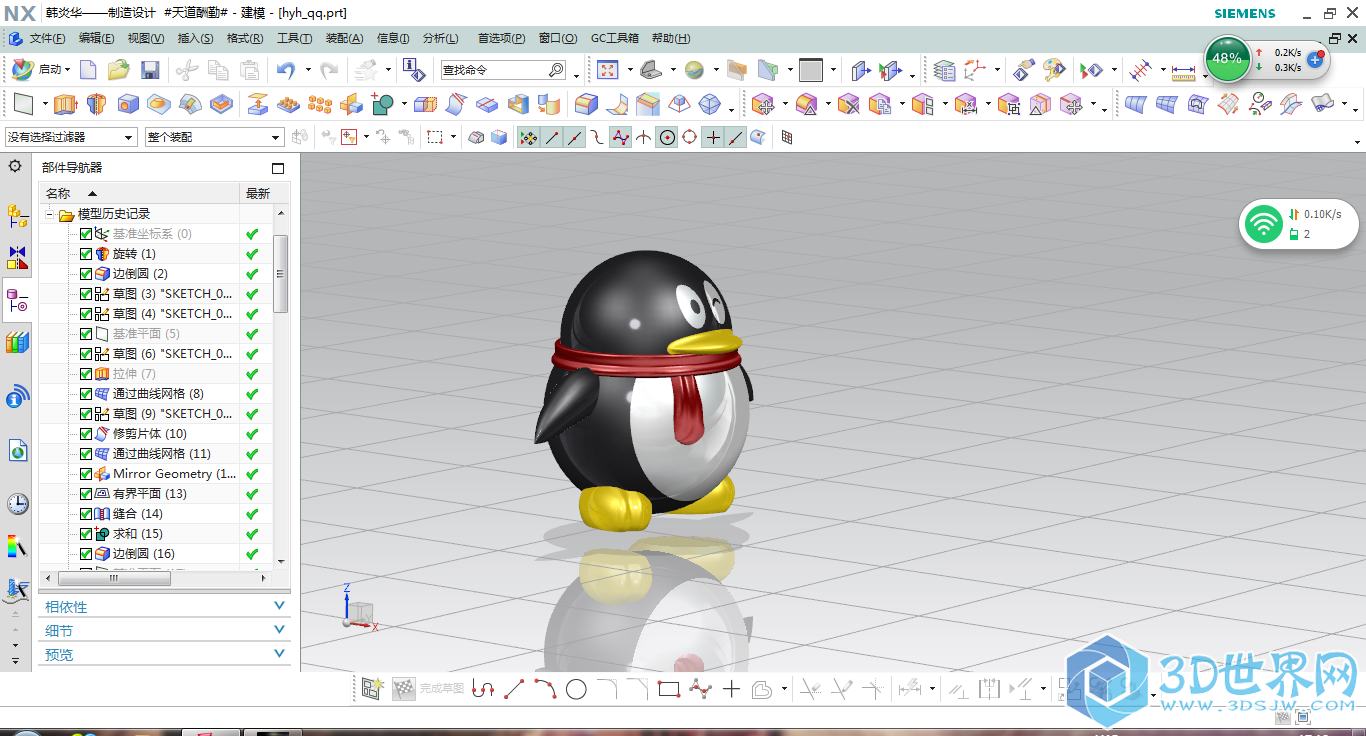1366x736 pixels.
Task: Select the sketch Line tool
Action: [514, 689]
